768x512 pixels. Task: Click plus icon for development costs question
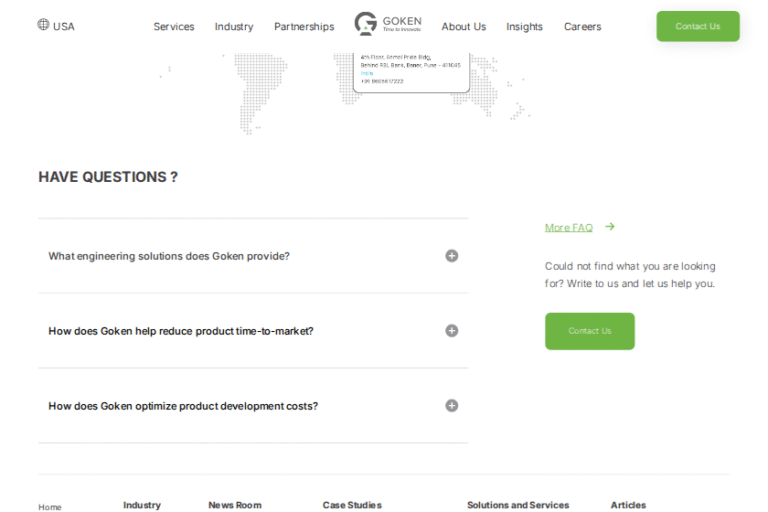point(451,406)
